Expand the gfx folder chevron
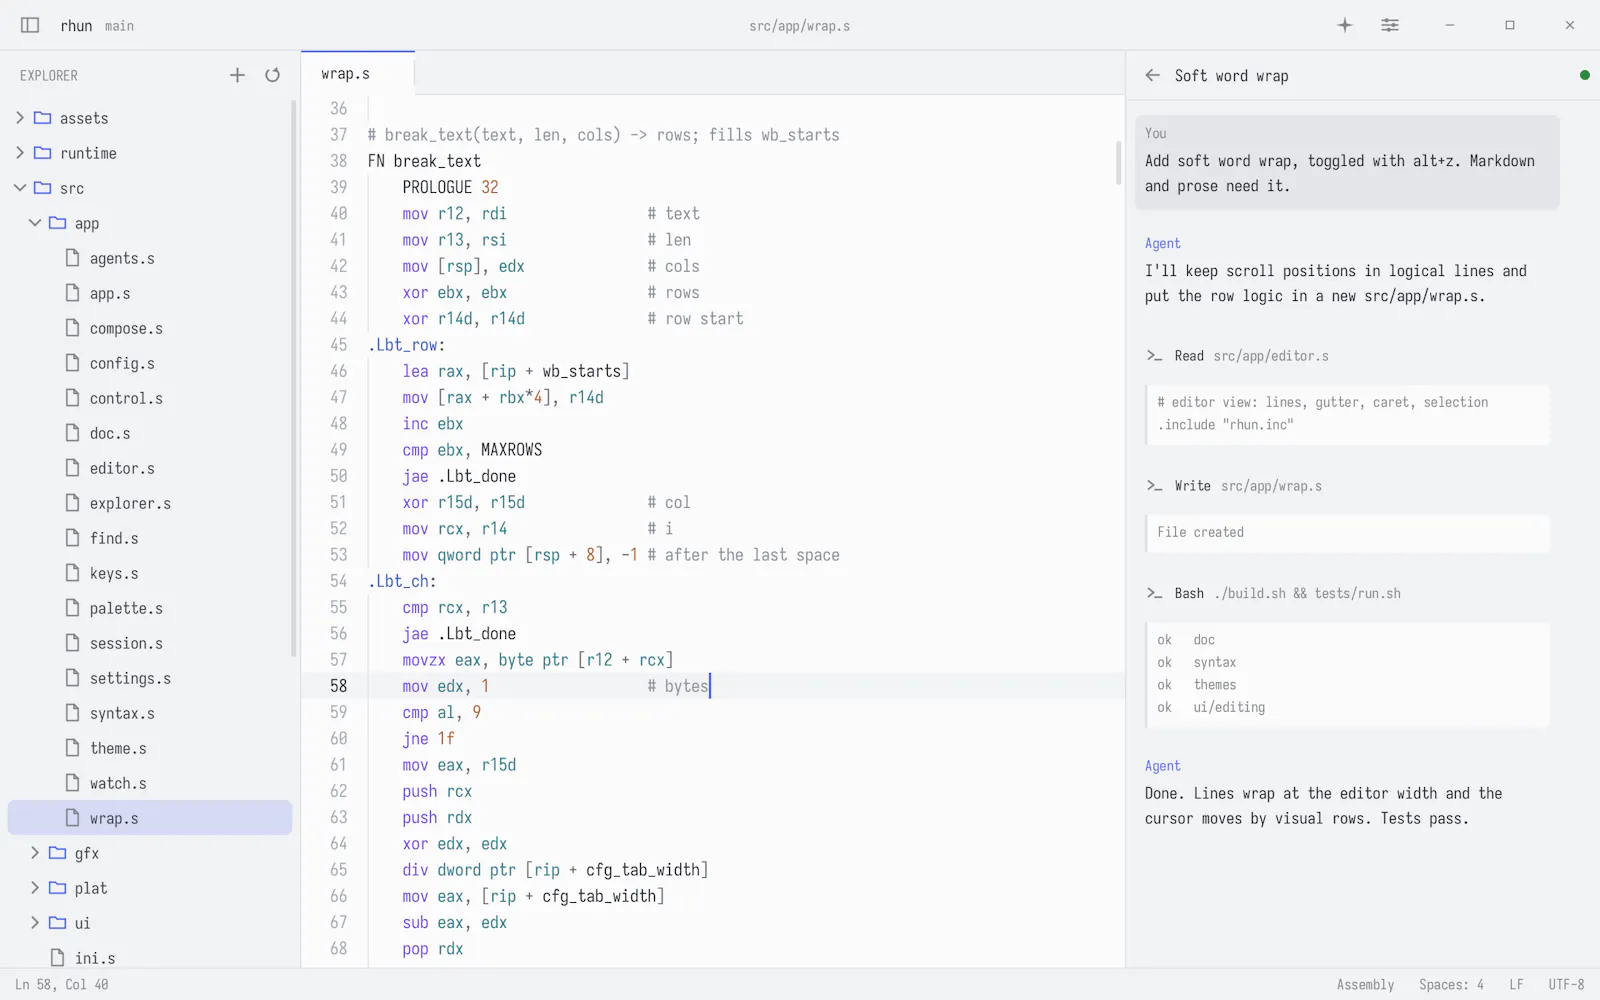 [35, 853]
